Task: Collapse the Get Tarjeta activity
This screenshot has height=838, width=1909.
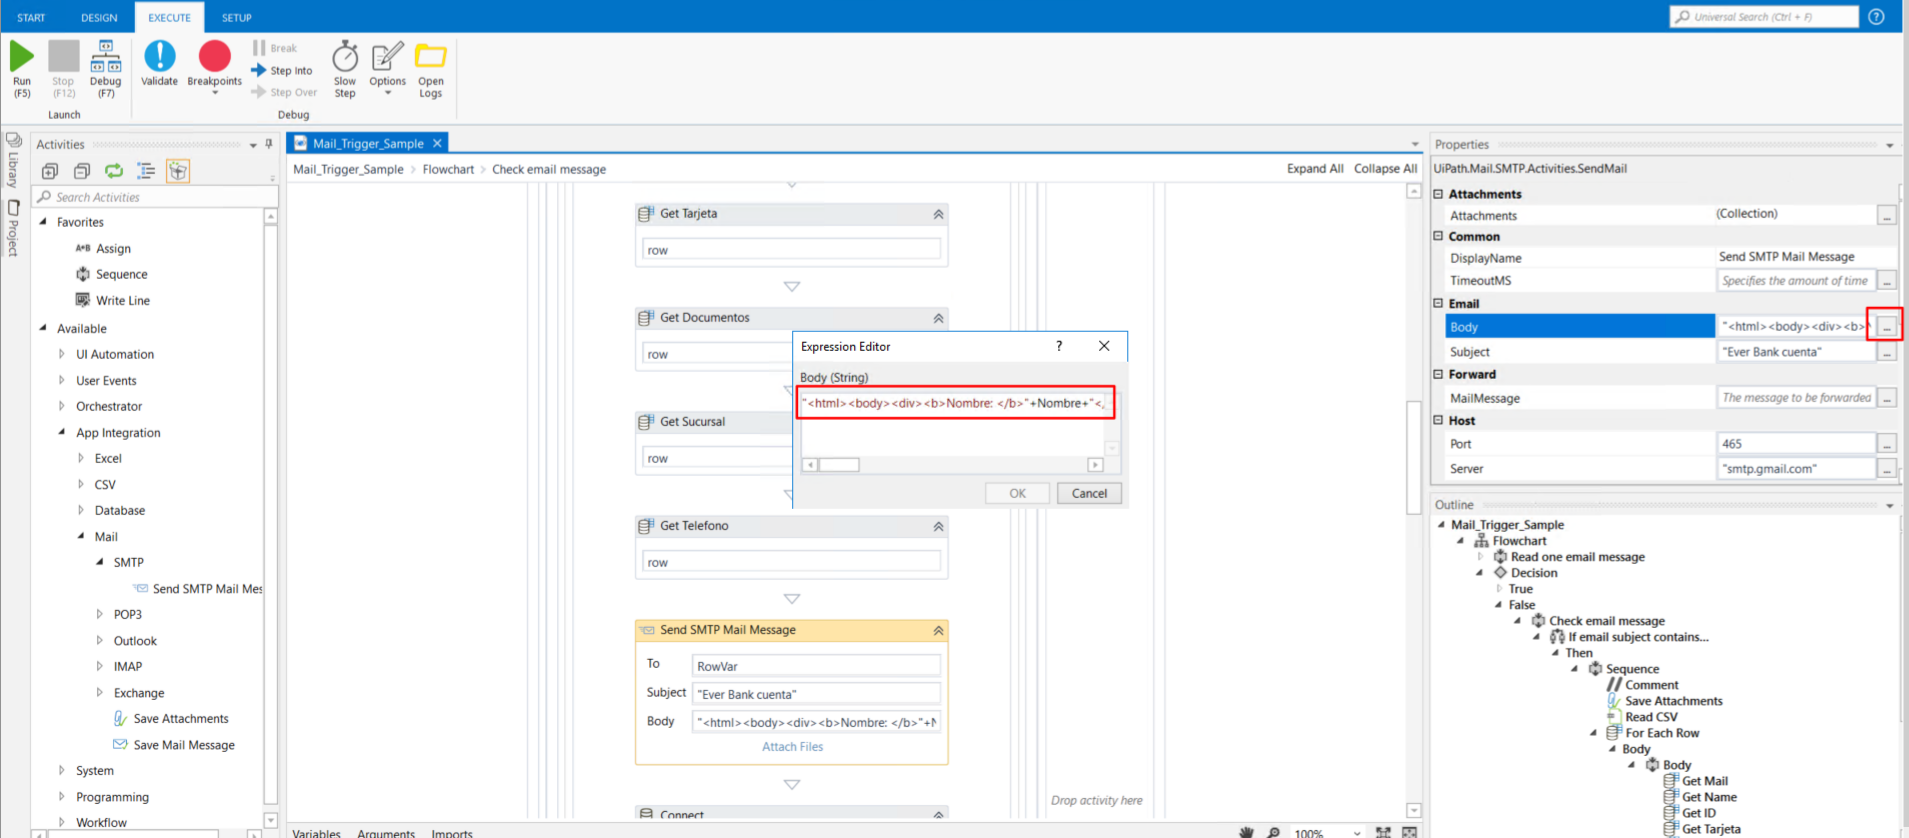Action: coord(938,214)
